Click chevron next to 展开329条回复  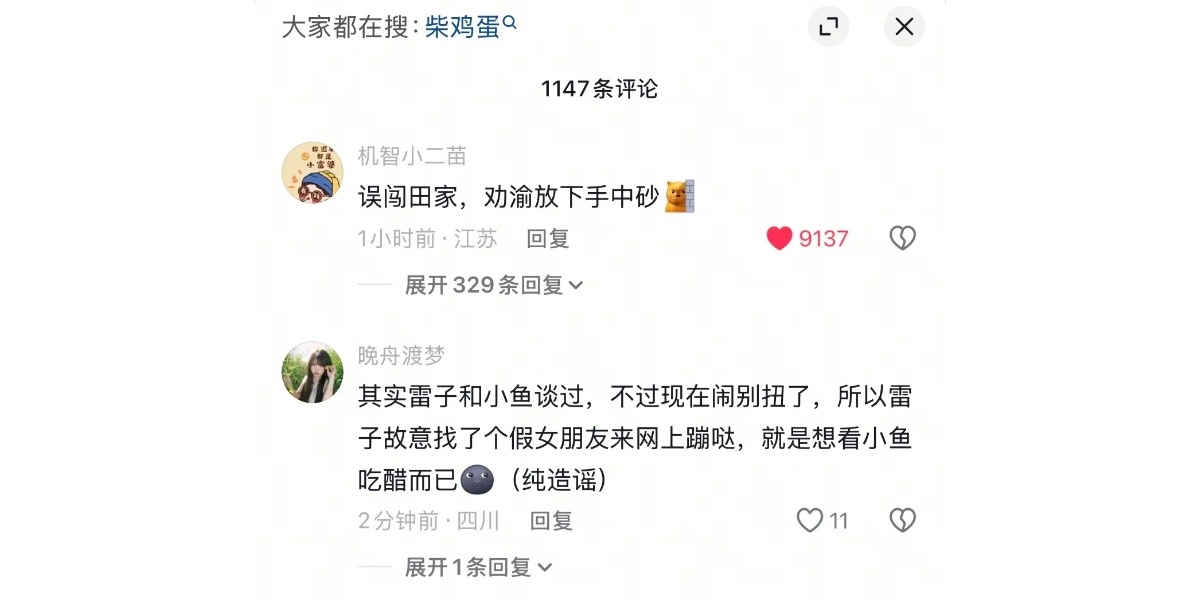click(x=576, y=286)
